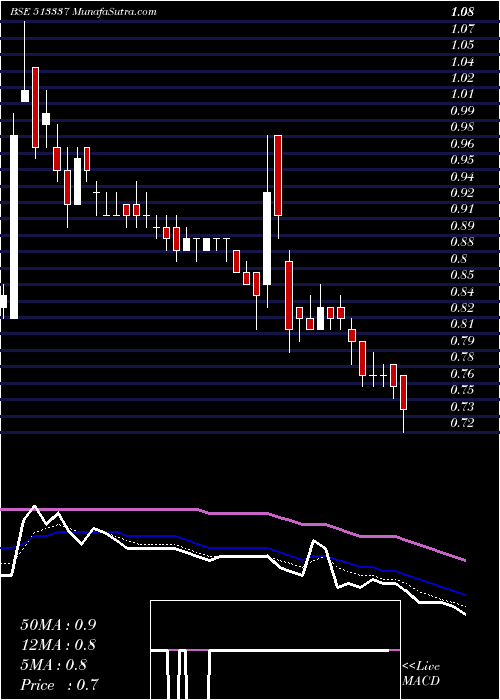The image size is (500, 700).
Task: Select the 0.99 price level label
Action: (462, 110)
